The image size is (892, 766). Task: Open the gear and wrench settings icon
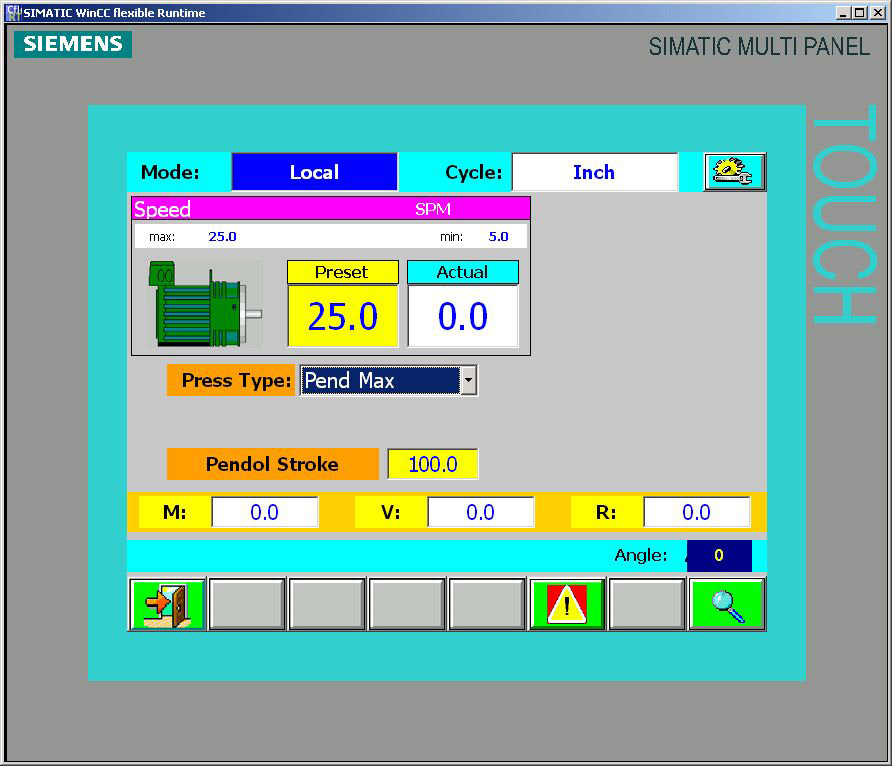pos(734,172)
